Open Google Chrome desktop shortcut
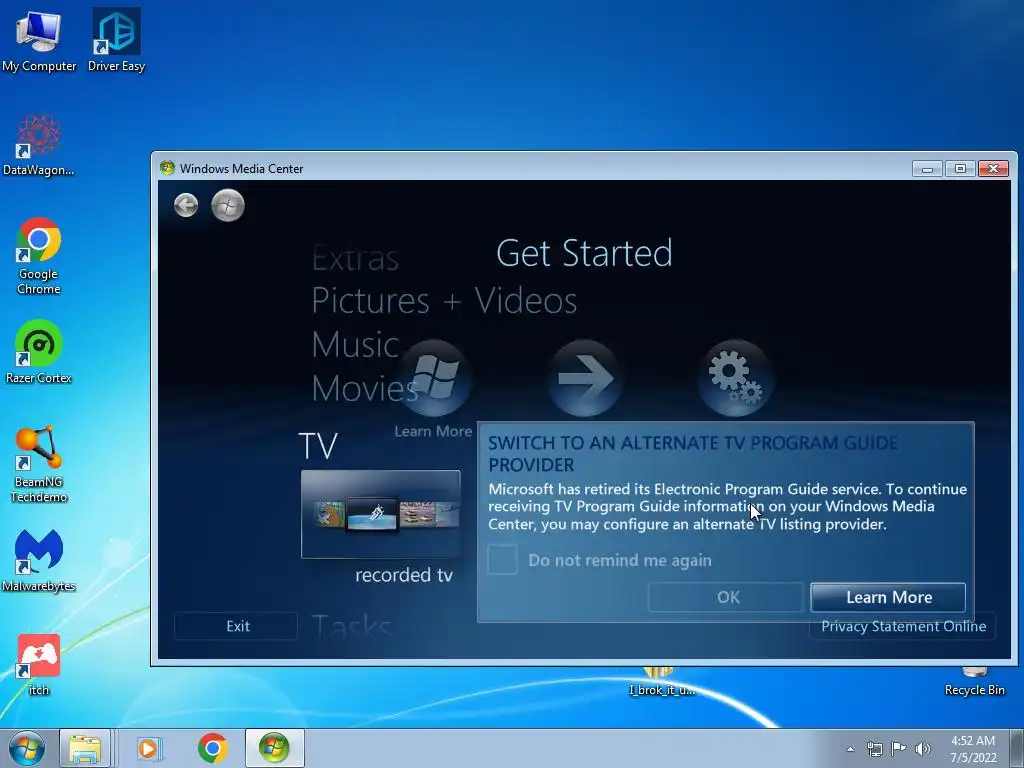Image resolution: width=1024 pixels, height=768 pixels. (39, 256)
